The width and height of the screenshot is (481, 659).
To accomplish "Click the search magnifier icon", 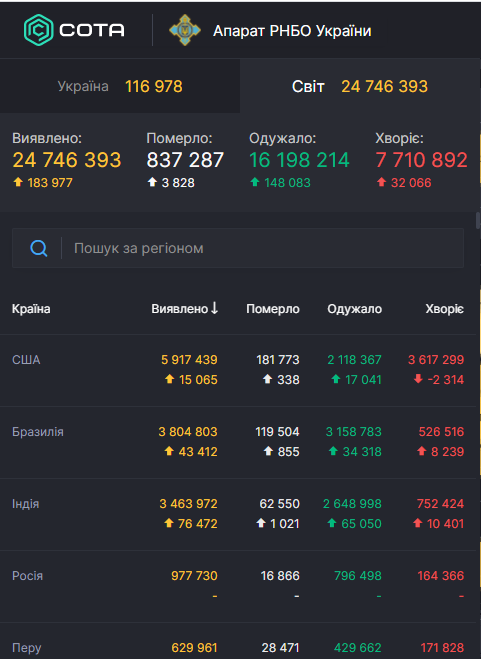I will [39, 248].
